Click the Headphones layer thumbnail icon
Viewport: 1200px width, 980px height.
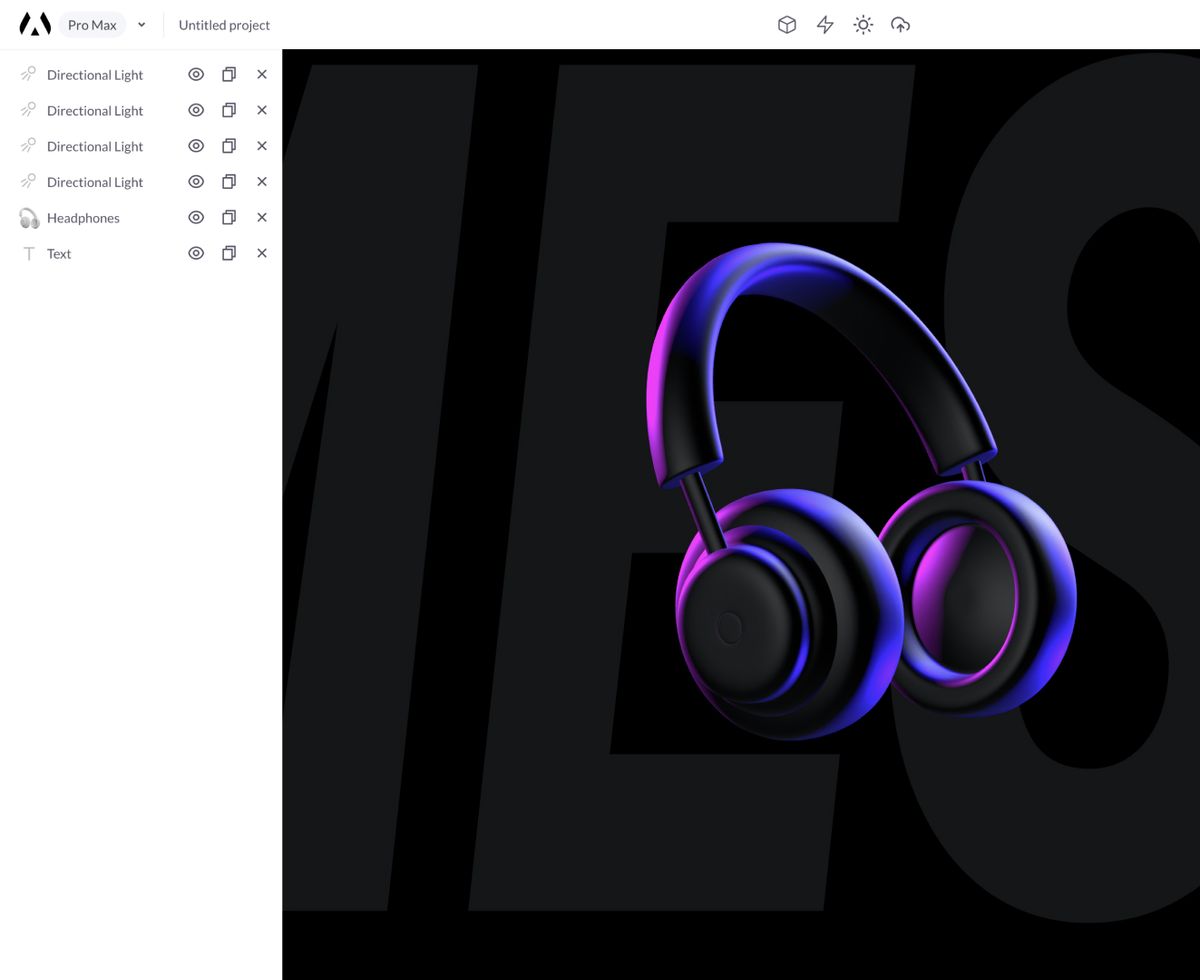[x=29, y=218]
